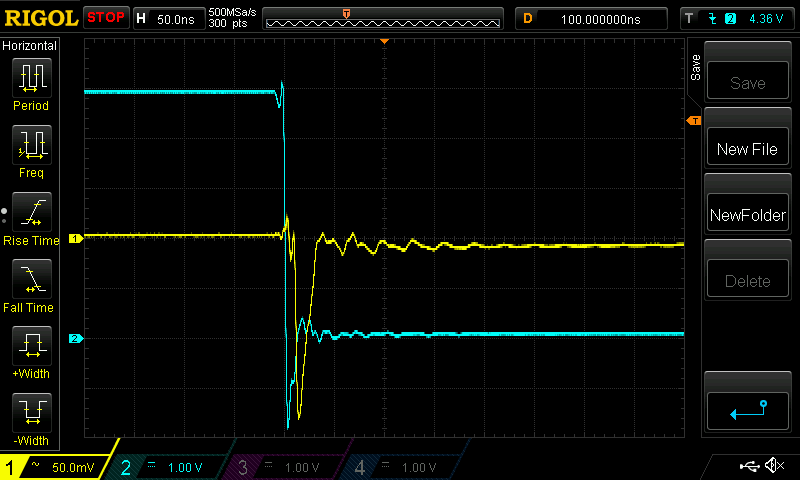Select channel 1 50.0mV tab
Viewport: 800px width, 480px height.
coord(55,467)
